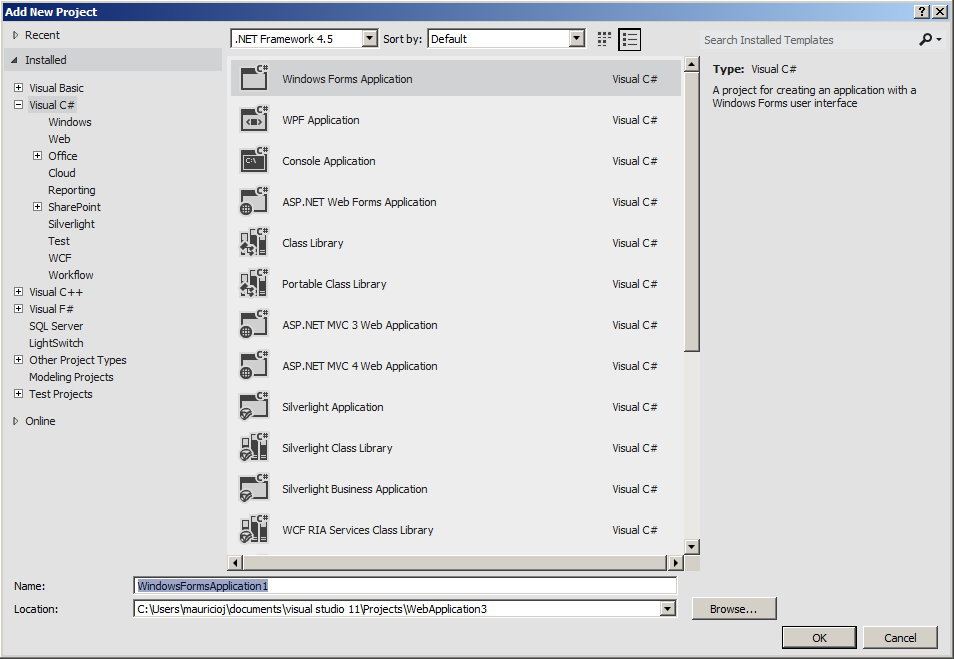This screenshot has width=954, height=659.
Task: Pick the Silverlight Class Library icon
Action: 253,447
